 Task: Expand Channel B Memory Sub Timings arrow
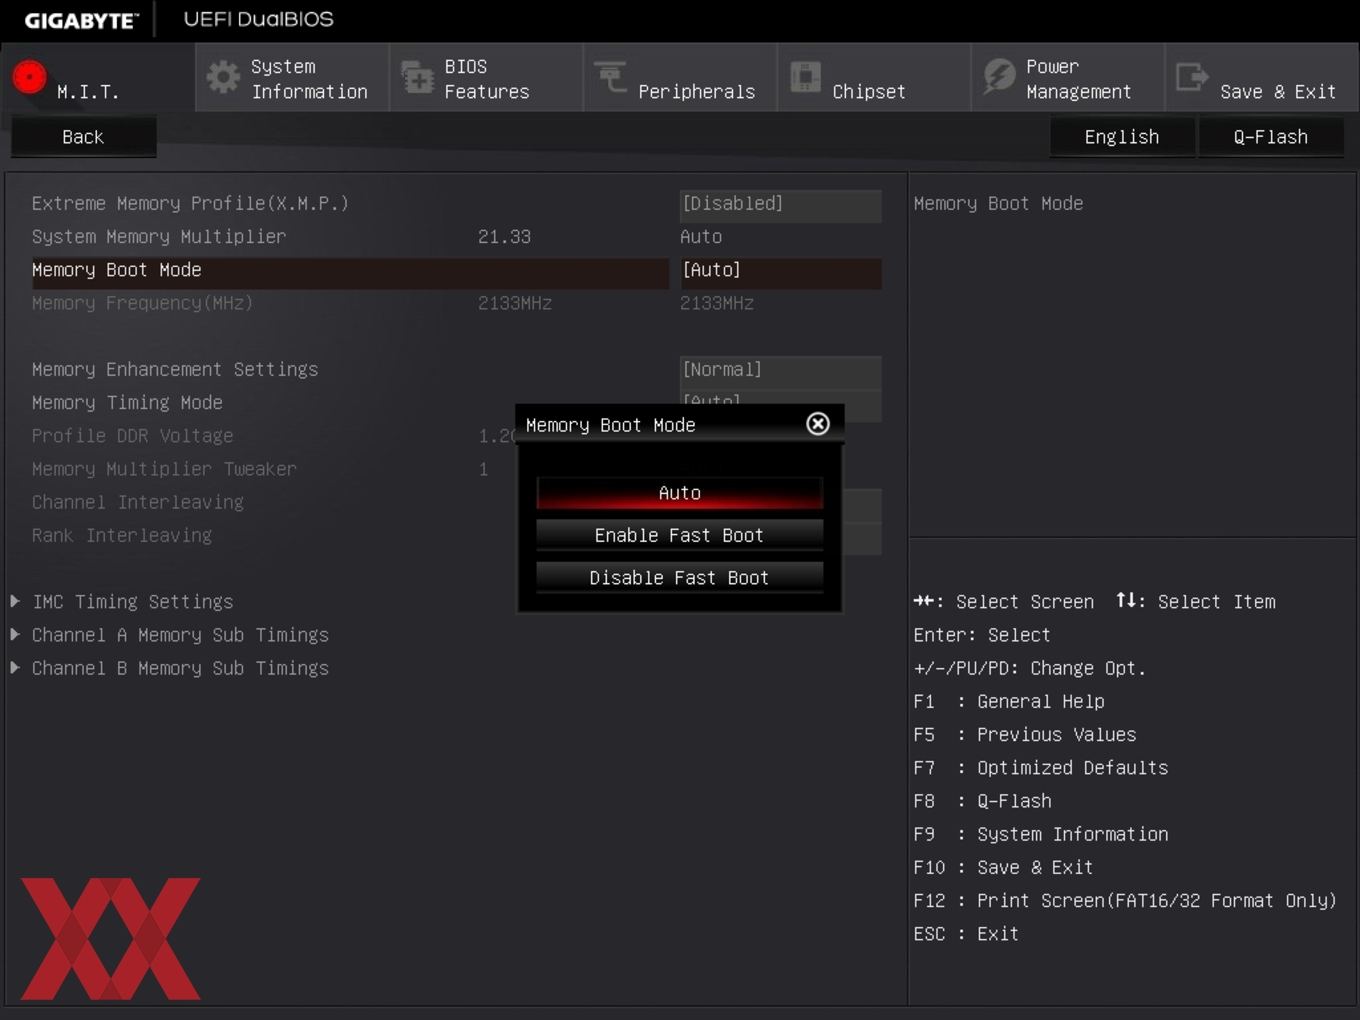tap(16, 667)
